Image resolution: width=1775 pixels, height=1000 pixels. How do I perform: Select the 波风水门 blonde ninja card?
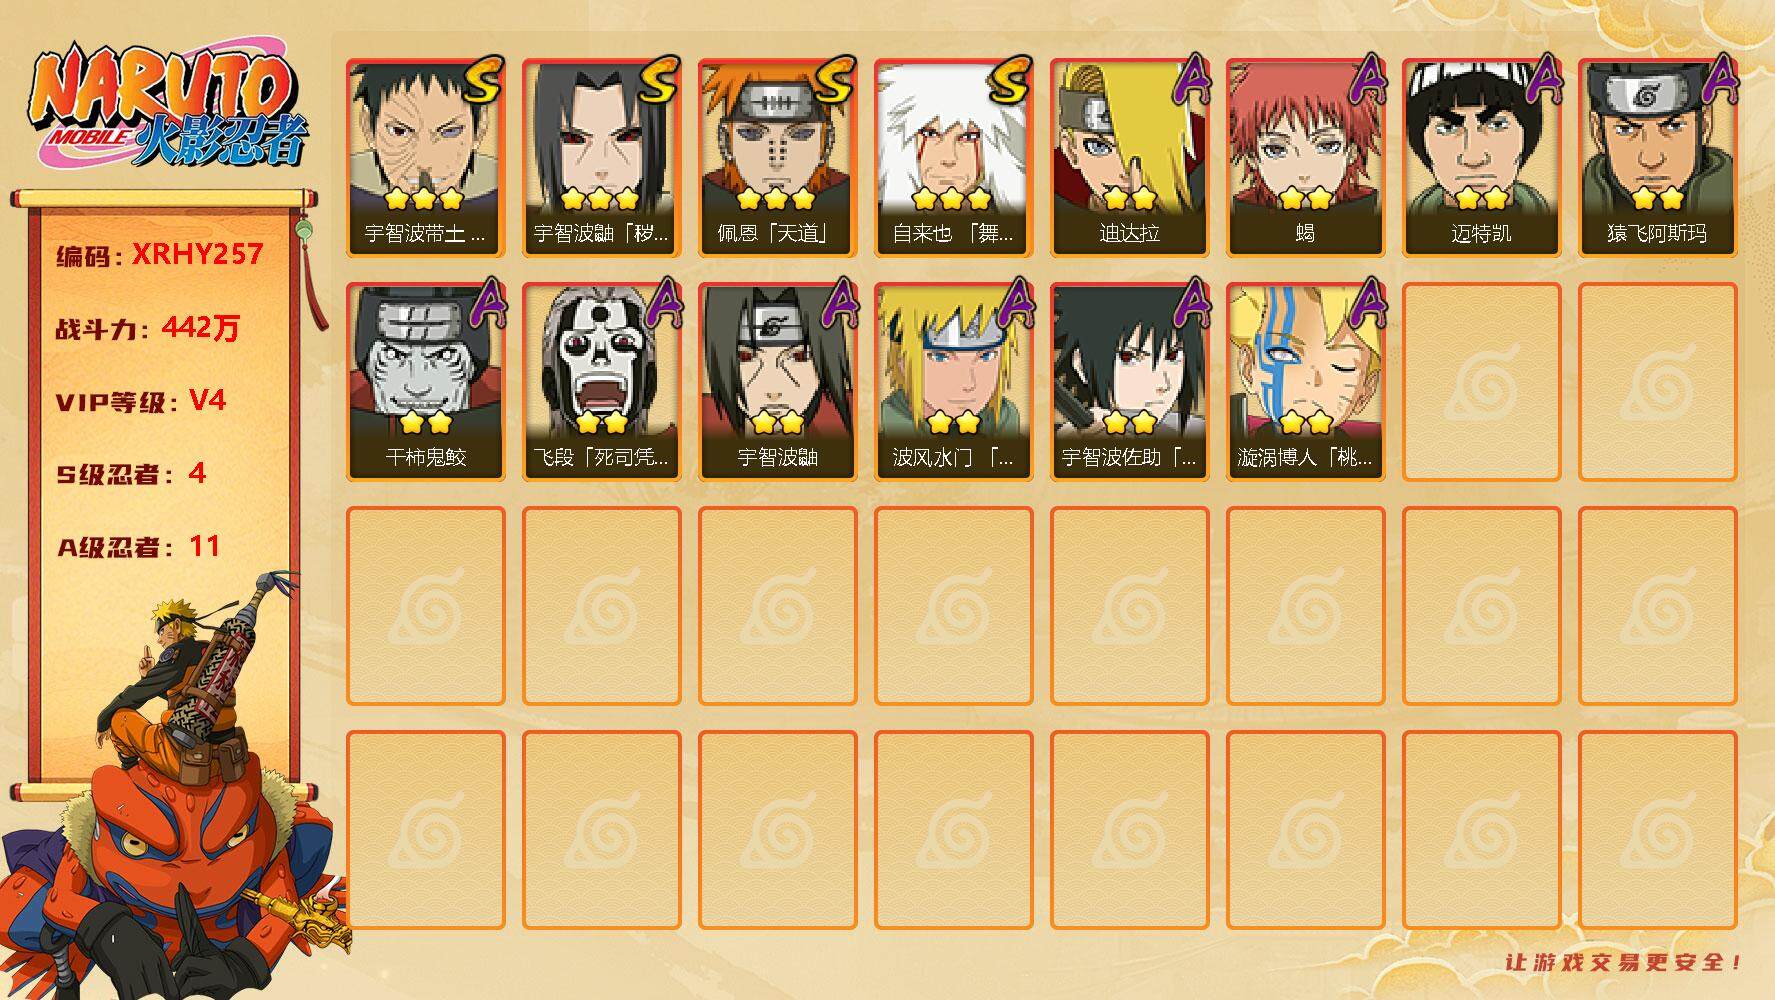pos(953,382)
